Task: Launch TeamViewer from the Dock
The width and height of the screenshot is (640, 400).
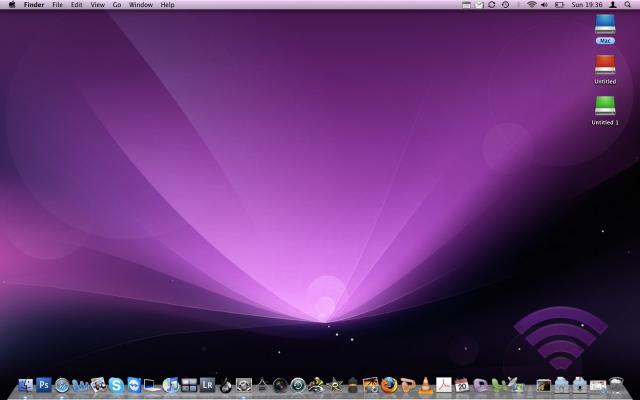Action: 134,385
